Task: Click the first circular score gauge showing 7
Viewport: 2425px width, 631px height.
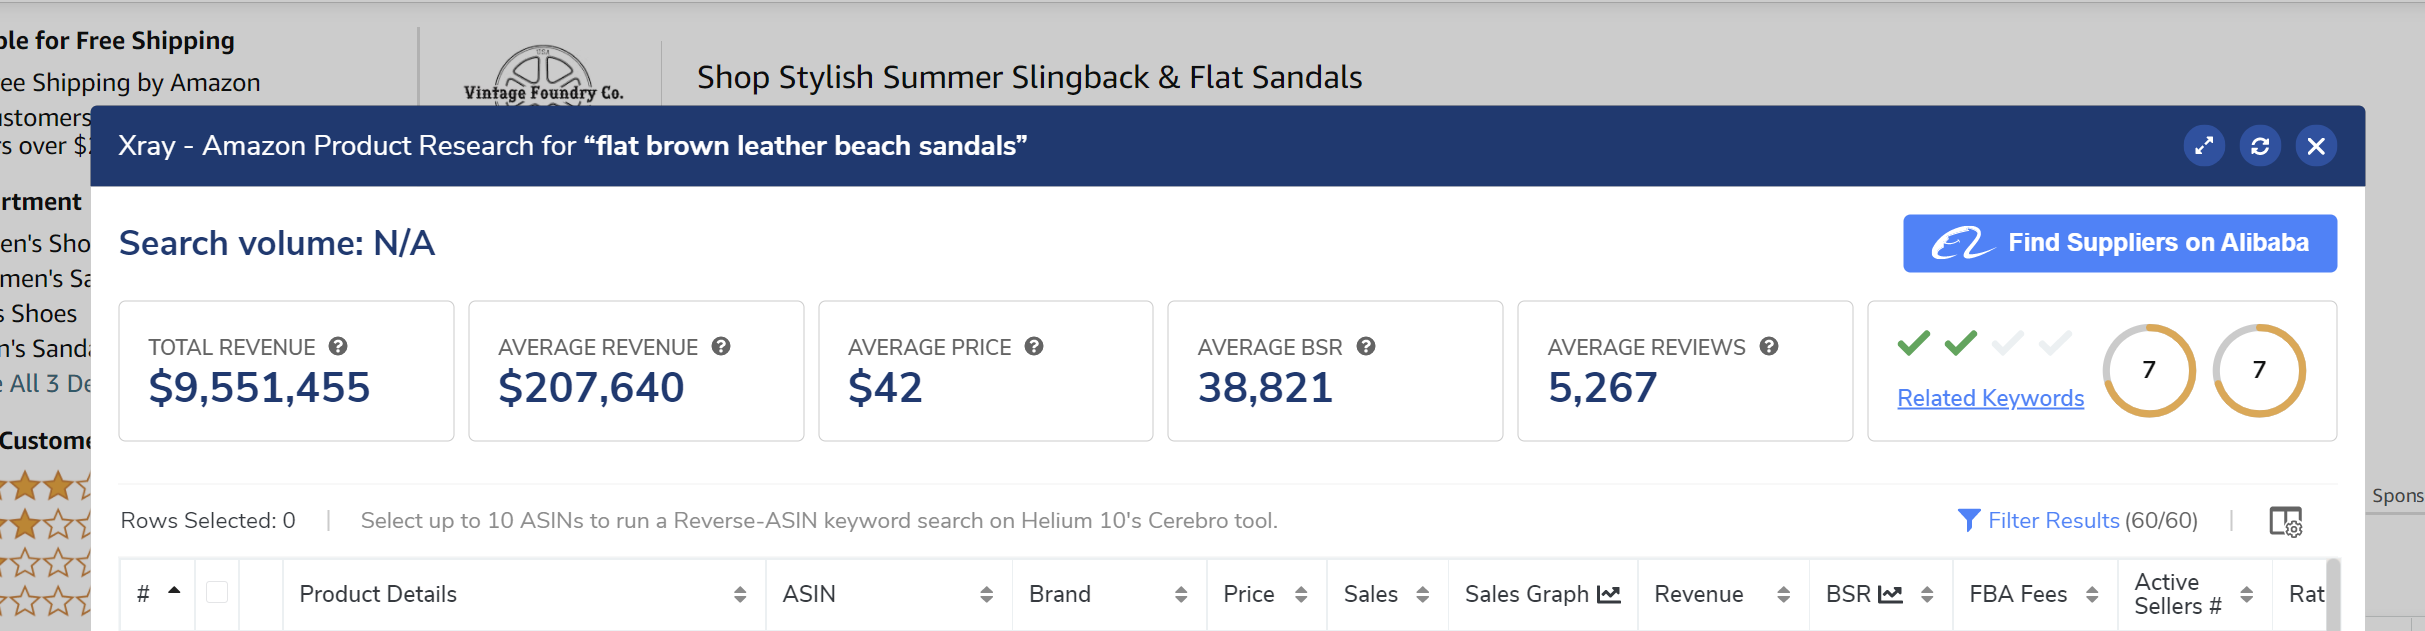Action: pyautogui.click(x=2149, y=370)
